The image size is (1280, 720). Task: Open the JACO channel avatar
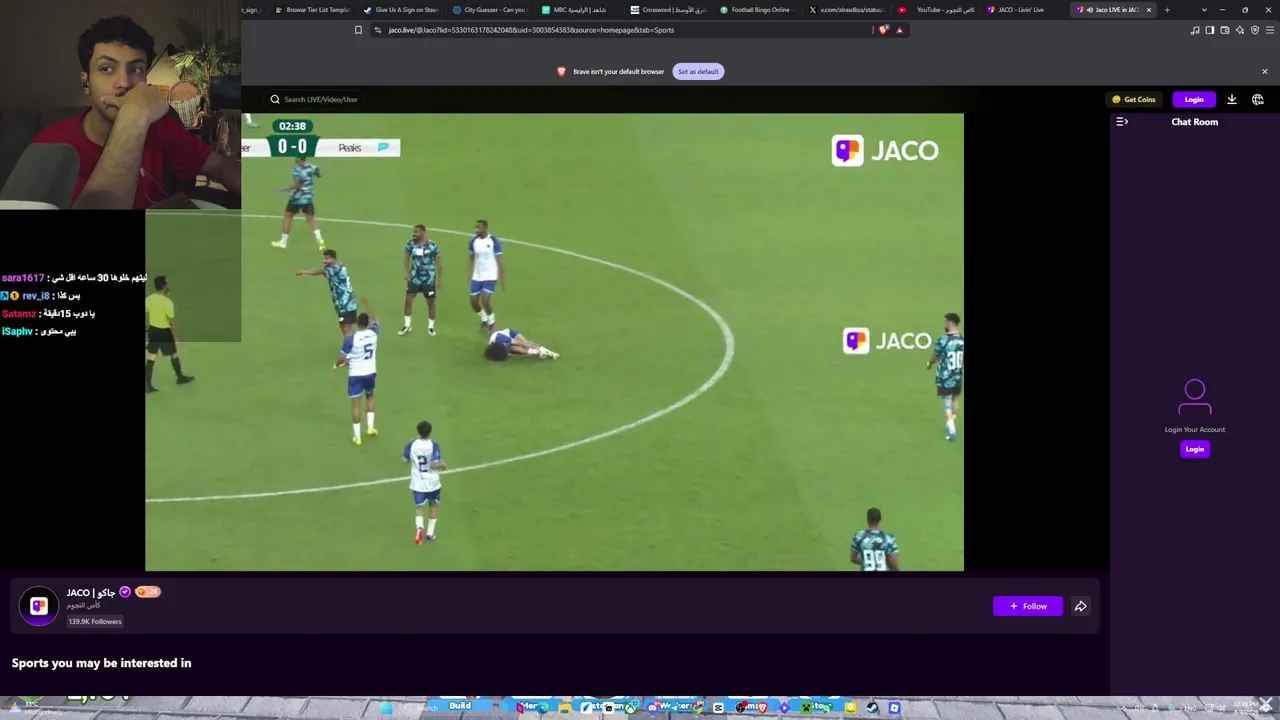pyautogui.click(x=39, y=605)
